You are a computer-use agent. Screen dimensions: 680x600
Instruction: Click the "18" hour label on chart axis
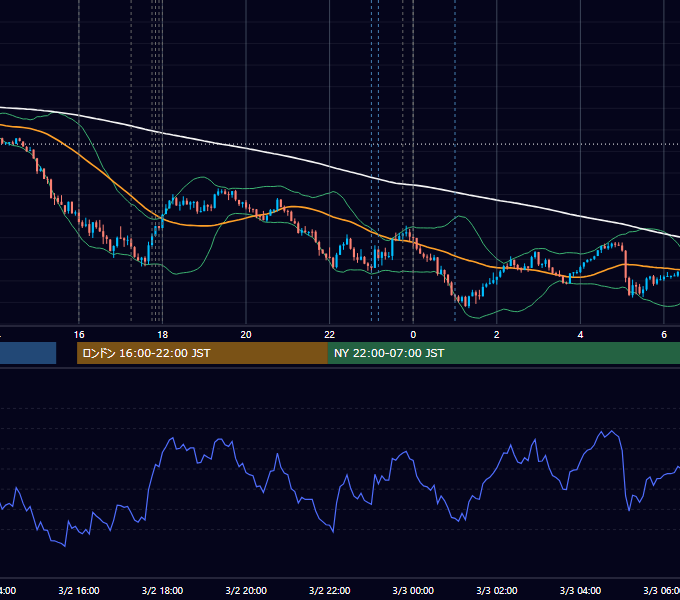162,335
